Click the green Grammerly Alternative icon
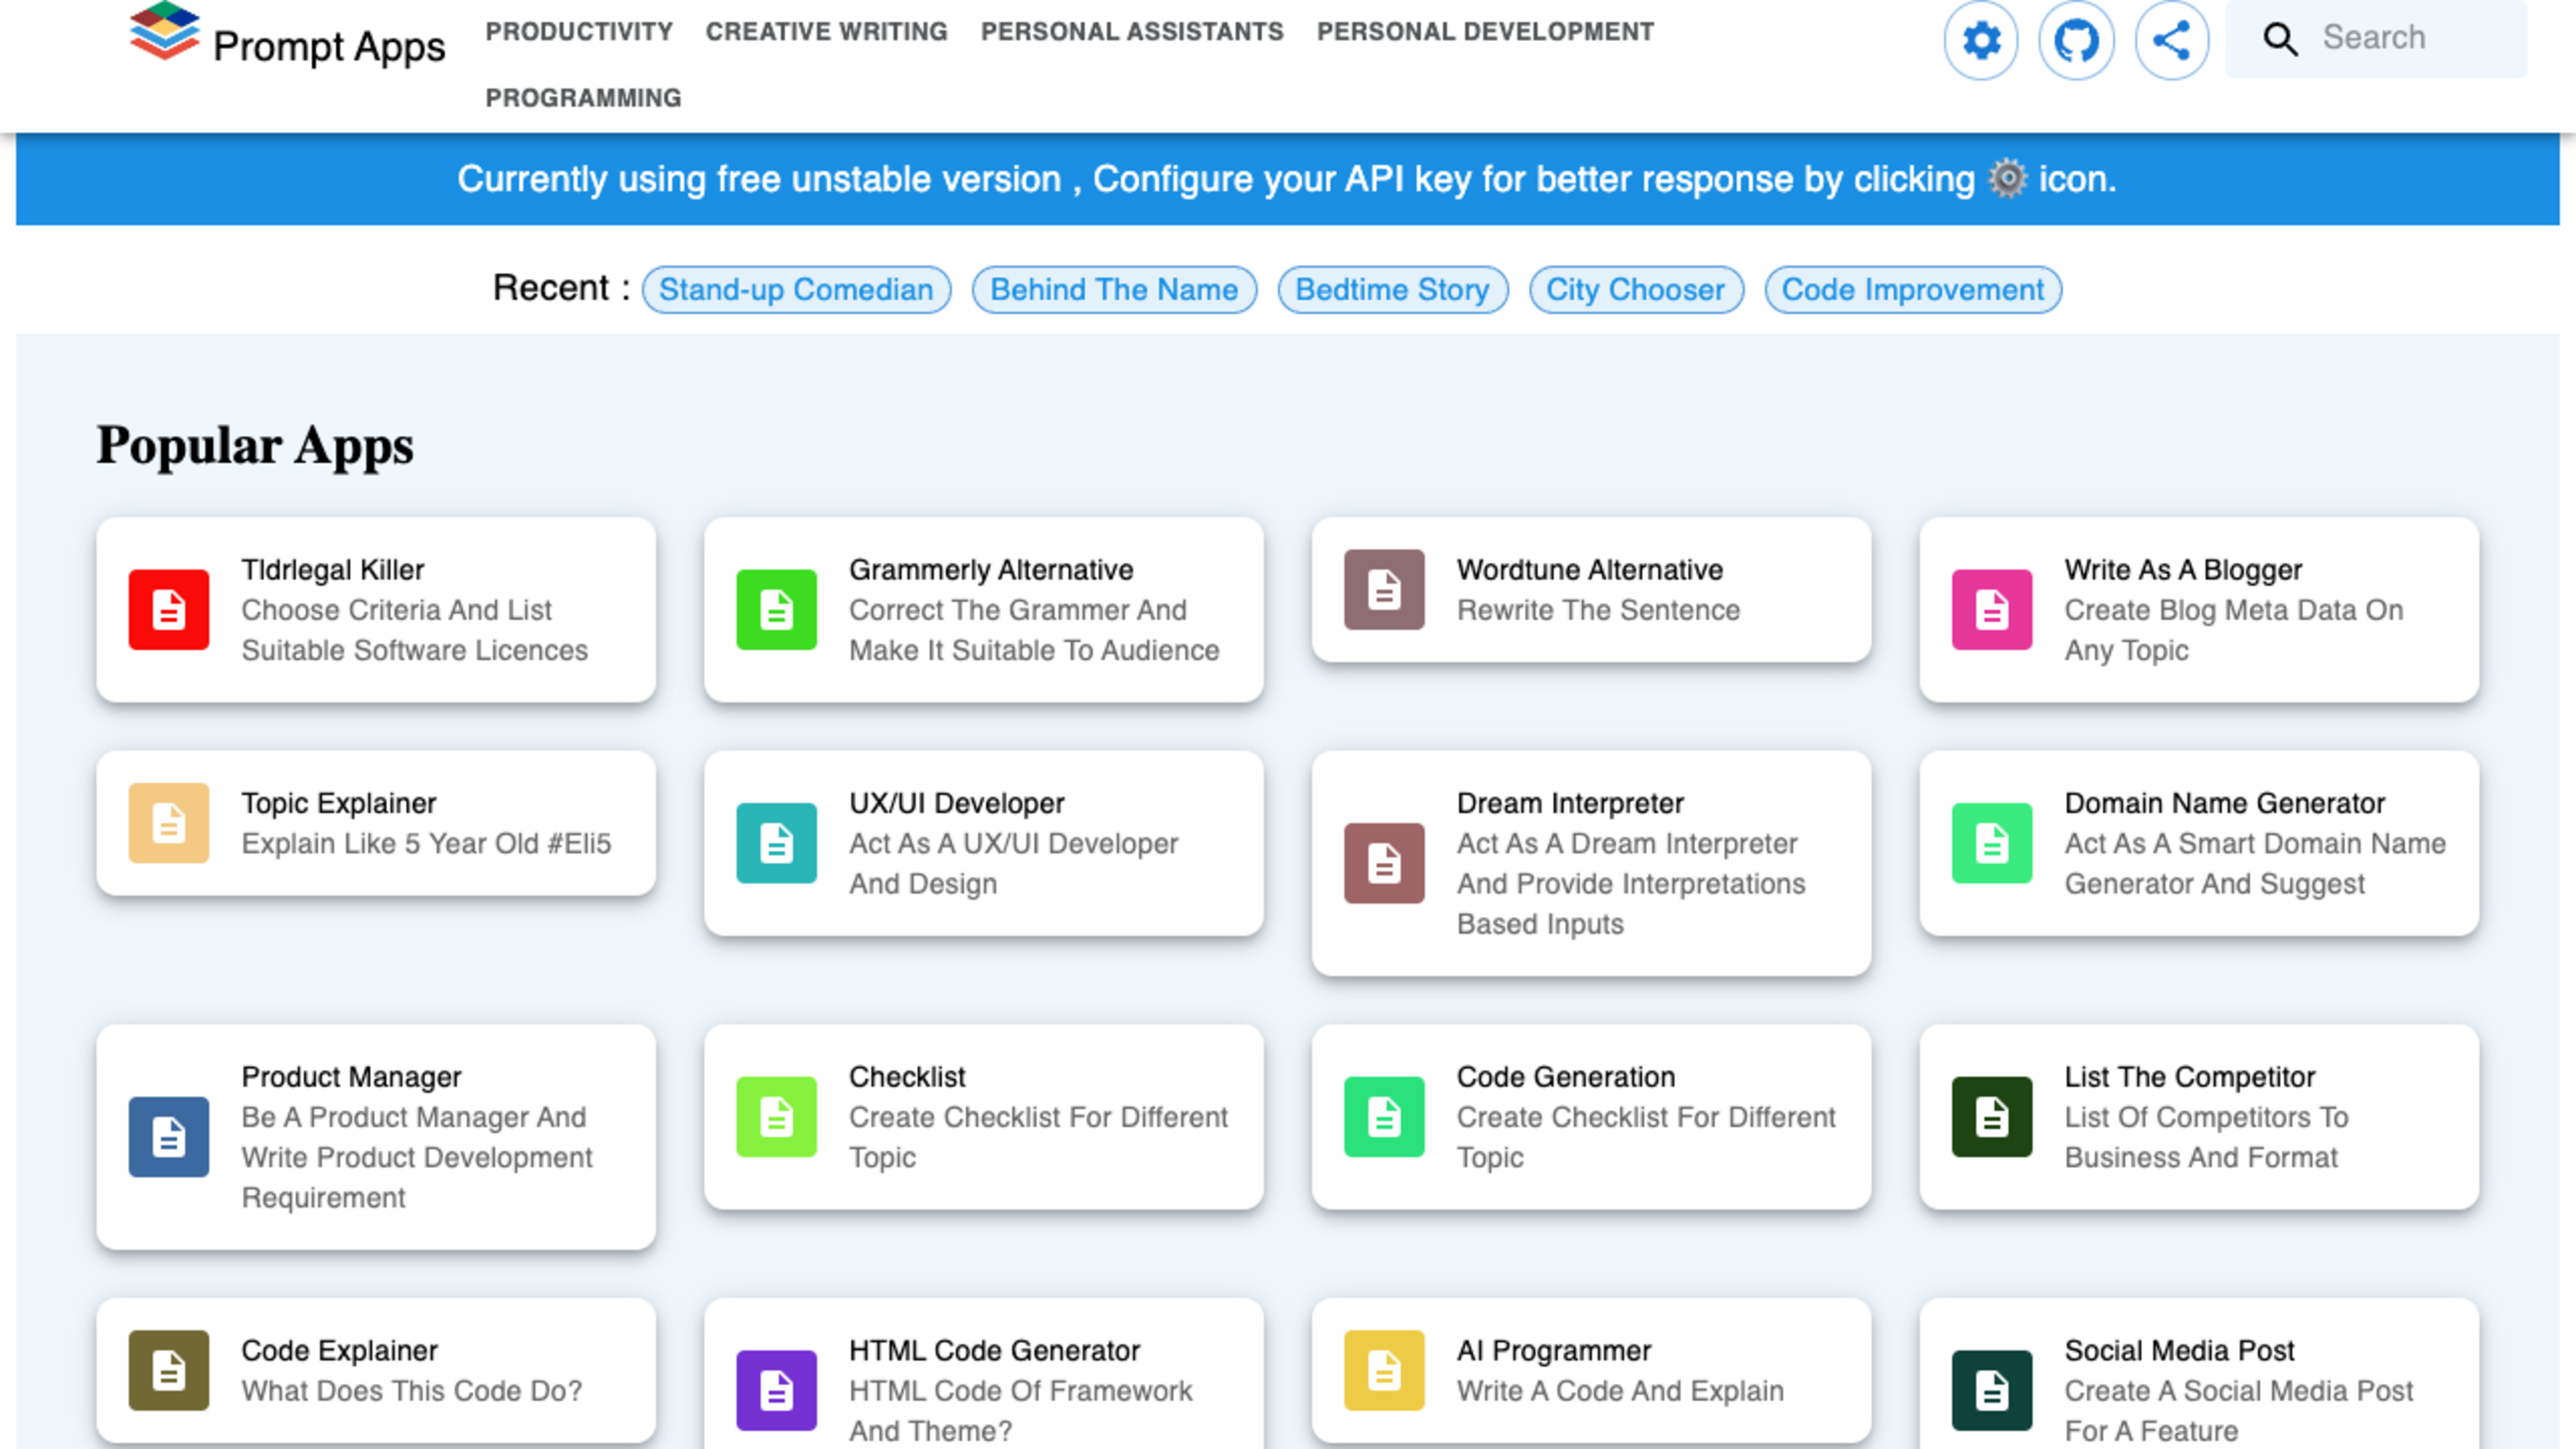Image resolution: width=2576 pixels, height=1449 pixels. [x=776, y=609]
